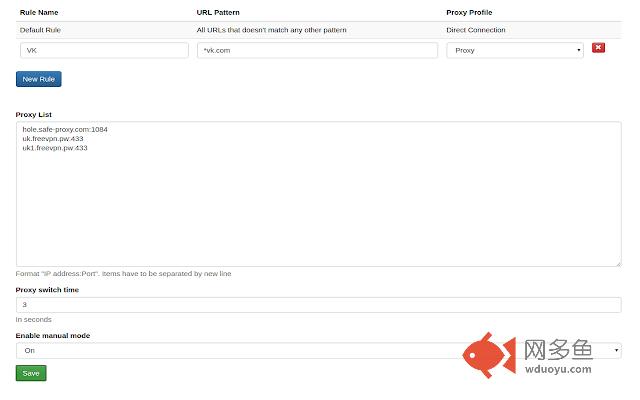The width and height of the screenshot is (640, 400).
Task: Click the Direct Connection profile text
Action: coord(476,30)
